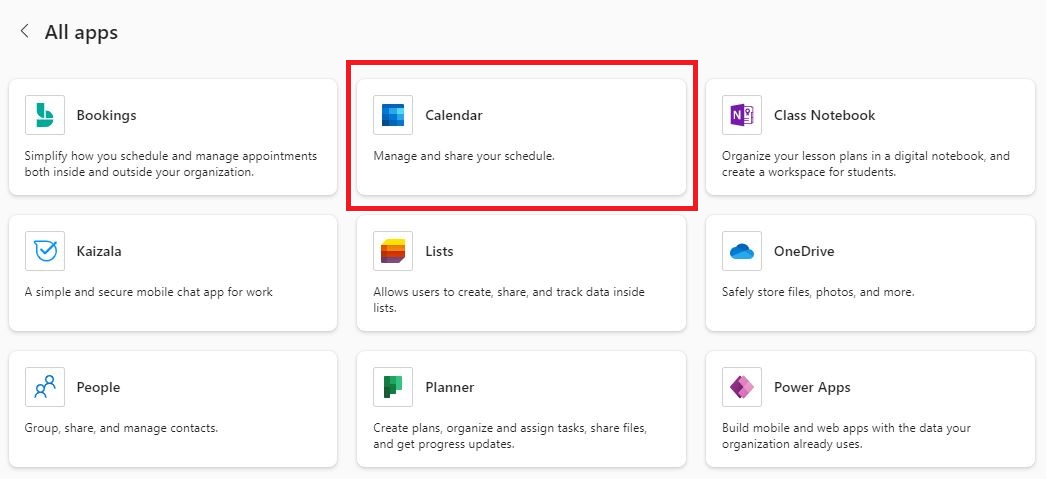Click the Lists app icon
The height and width of the screenshot is (479, 1046).
[x=393, y=251]
